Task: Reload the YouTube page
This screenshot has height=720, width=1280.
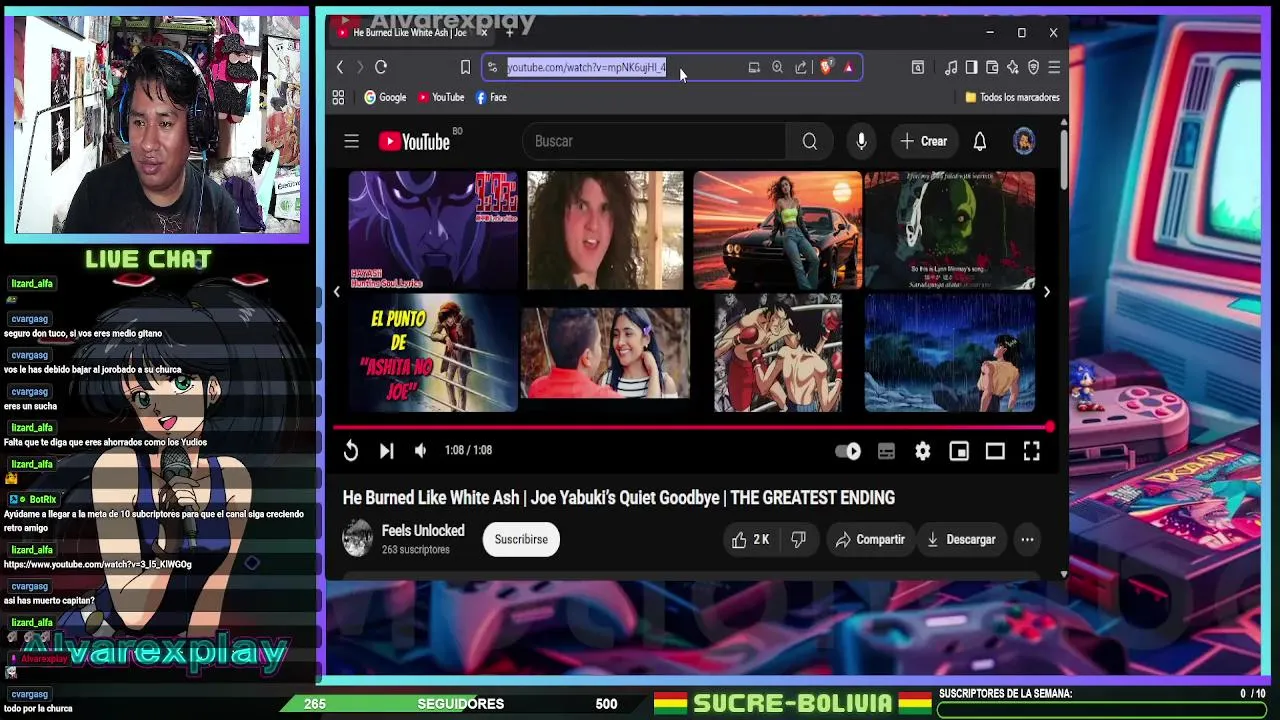Action: 381,67
